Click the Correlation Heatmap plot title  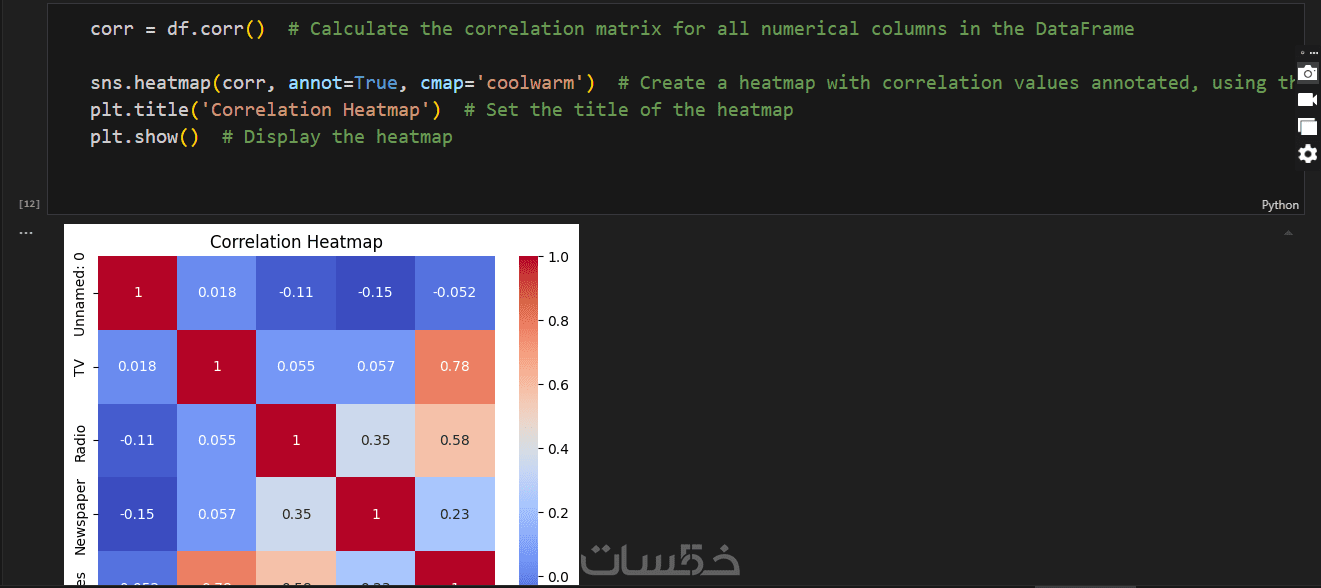(296, 242)
